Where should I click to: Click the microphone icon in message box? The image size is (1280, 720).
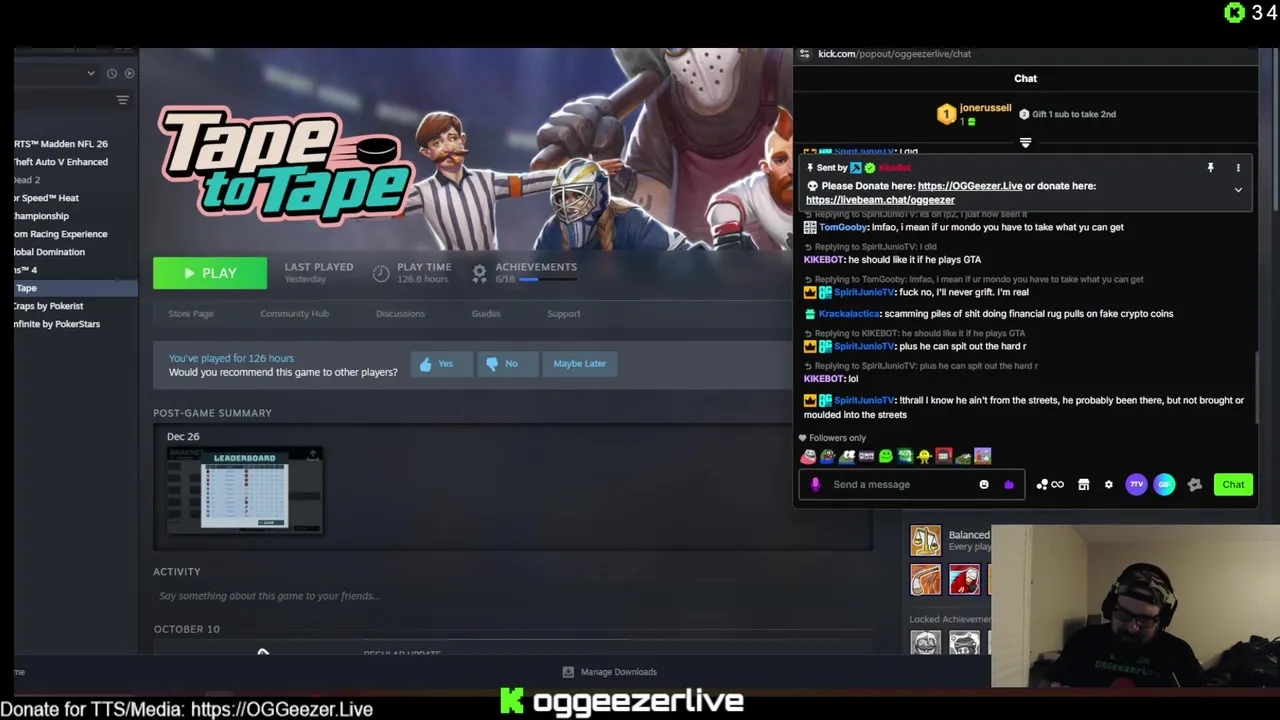815,485
